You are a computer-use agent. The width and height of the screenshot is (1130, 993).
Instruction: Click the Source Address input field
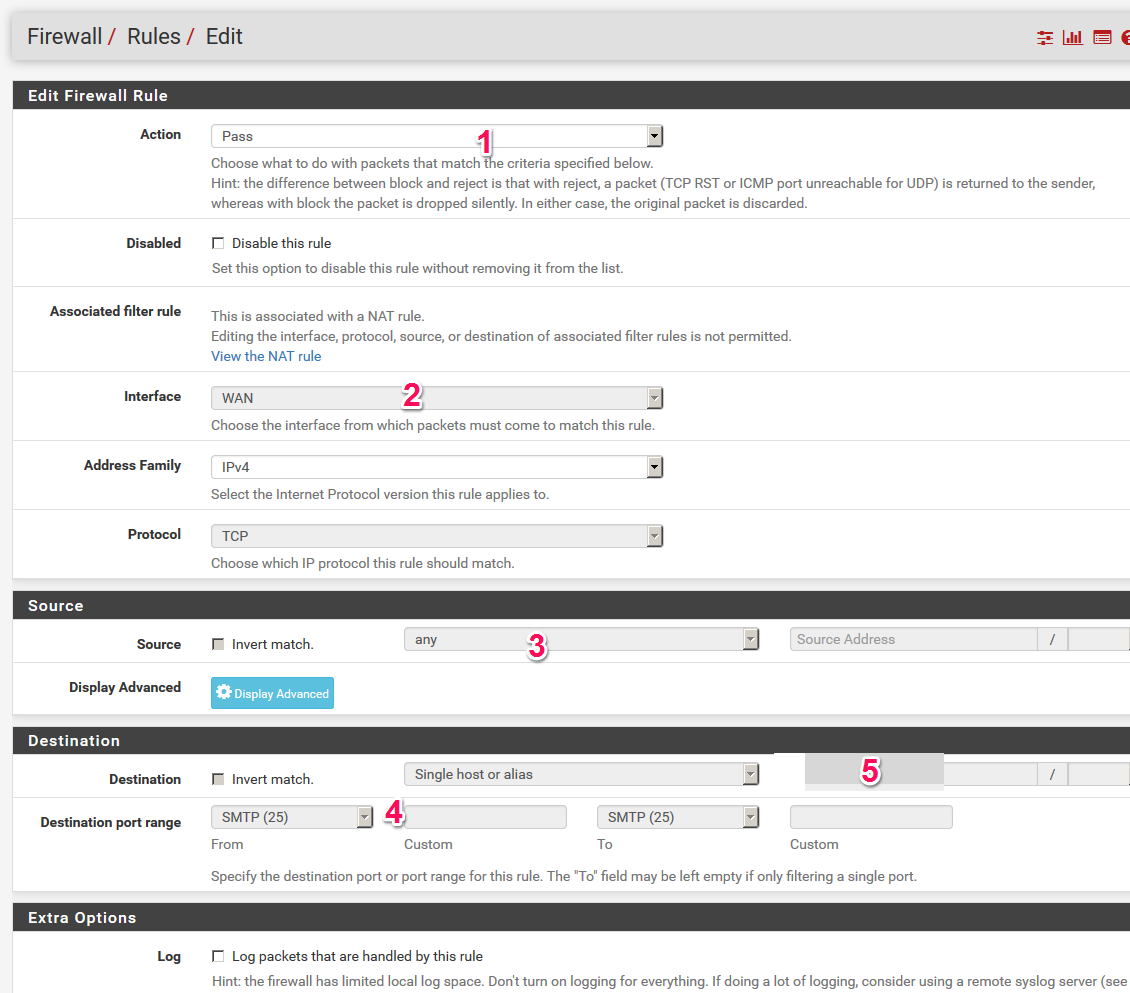[914, 639]
